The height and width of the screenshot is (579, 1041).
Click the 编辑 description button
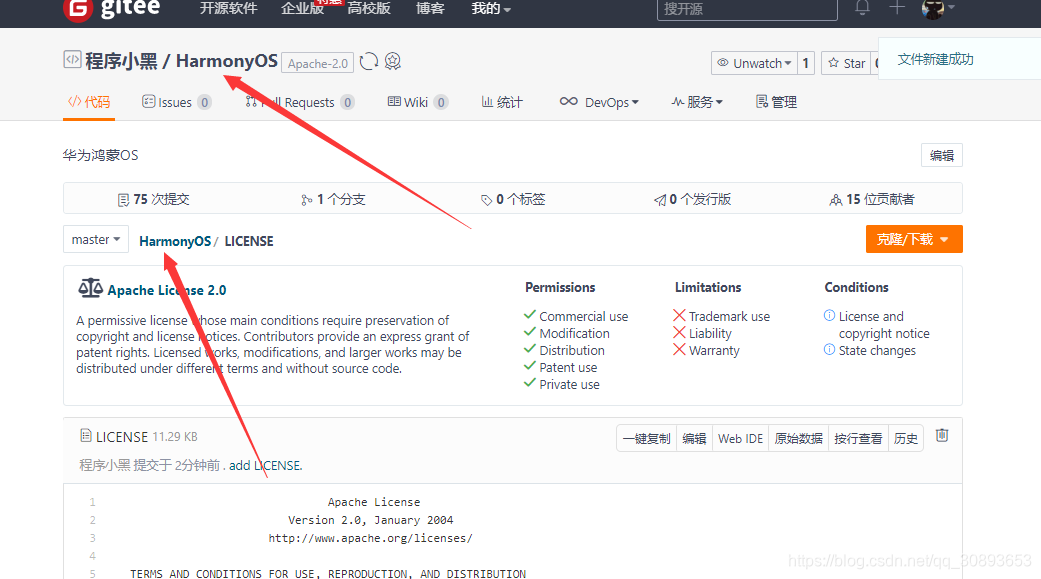pyautogui.click(x=941, y=155)
